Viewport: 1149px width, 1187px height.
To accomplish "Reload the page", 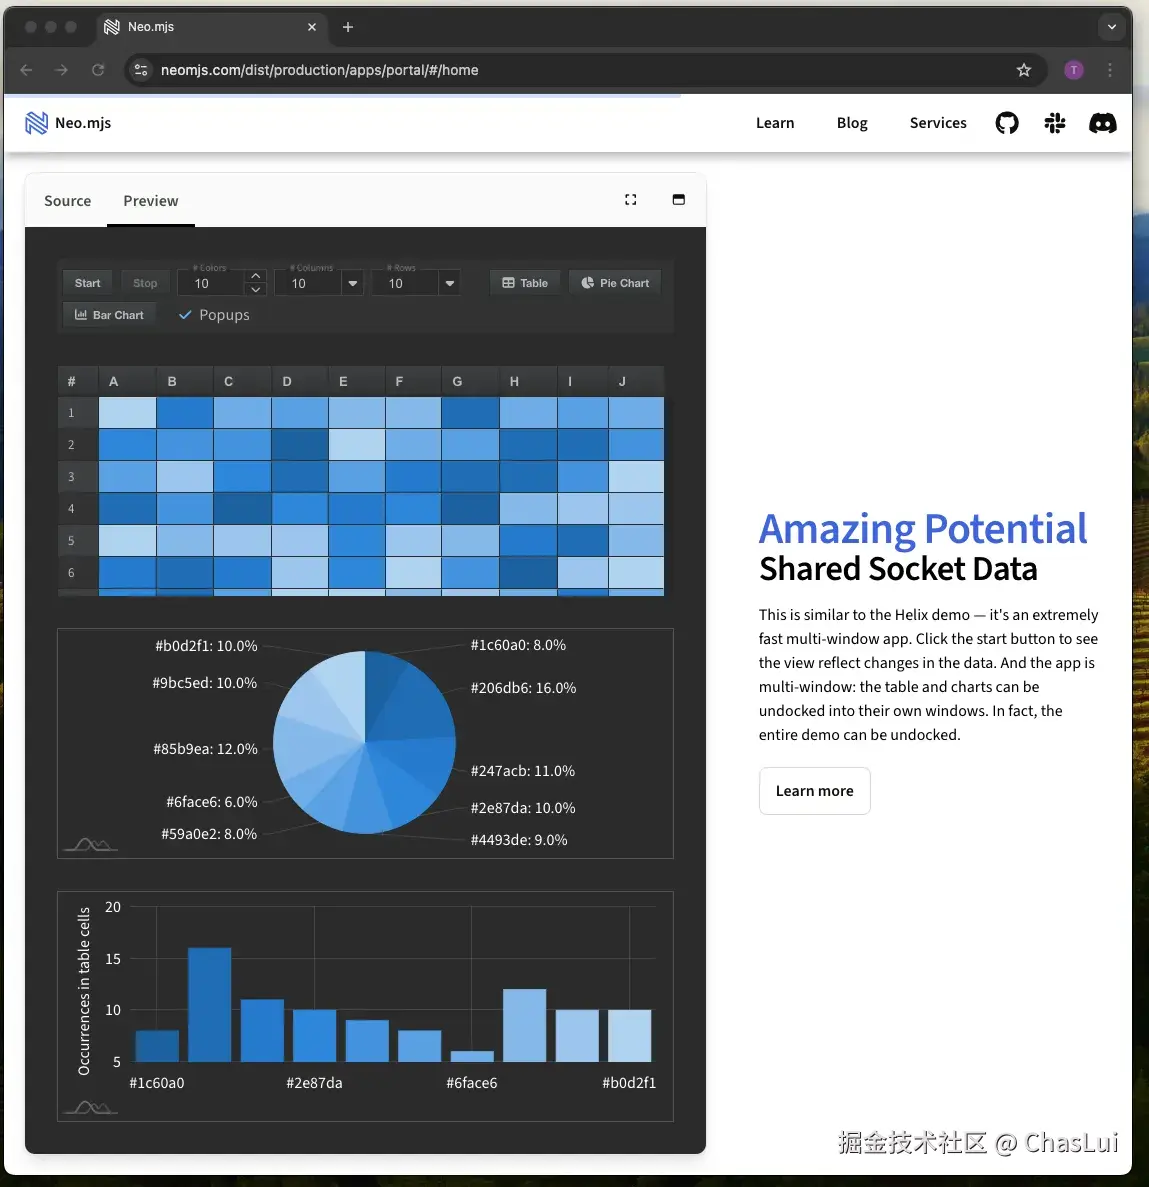I will pyautogui.click(x=98, y=70).
